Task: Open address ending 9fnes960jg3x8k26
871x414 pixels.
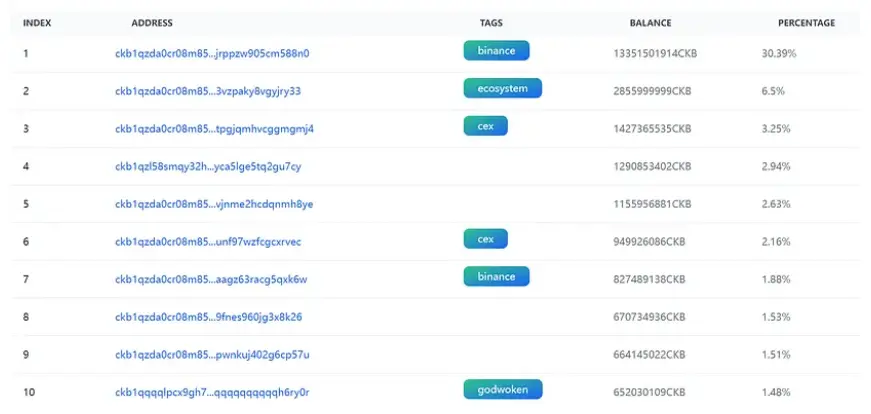Action: coord(208,317)
